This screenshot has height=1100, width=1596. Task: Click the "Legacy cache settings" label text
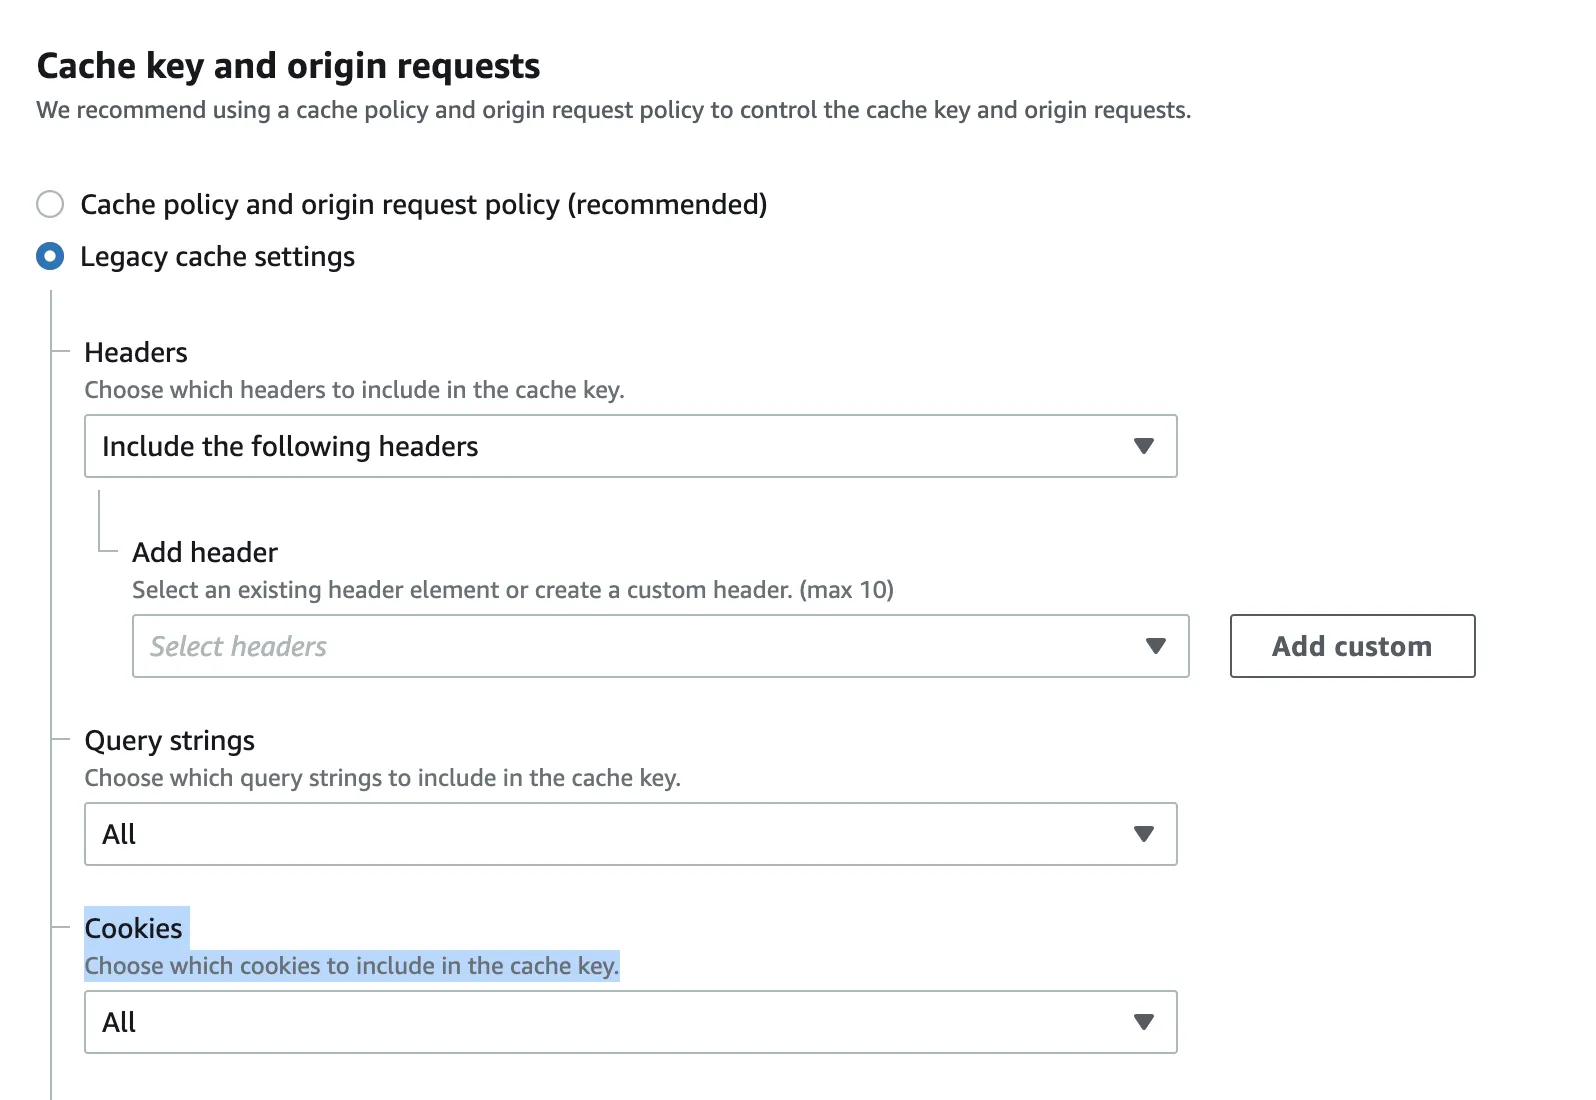click(217, 257)
